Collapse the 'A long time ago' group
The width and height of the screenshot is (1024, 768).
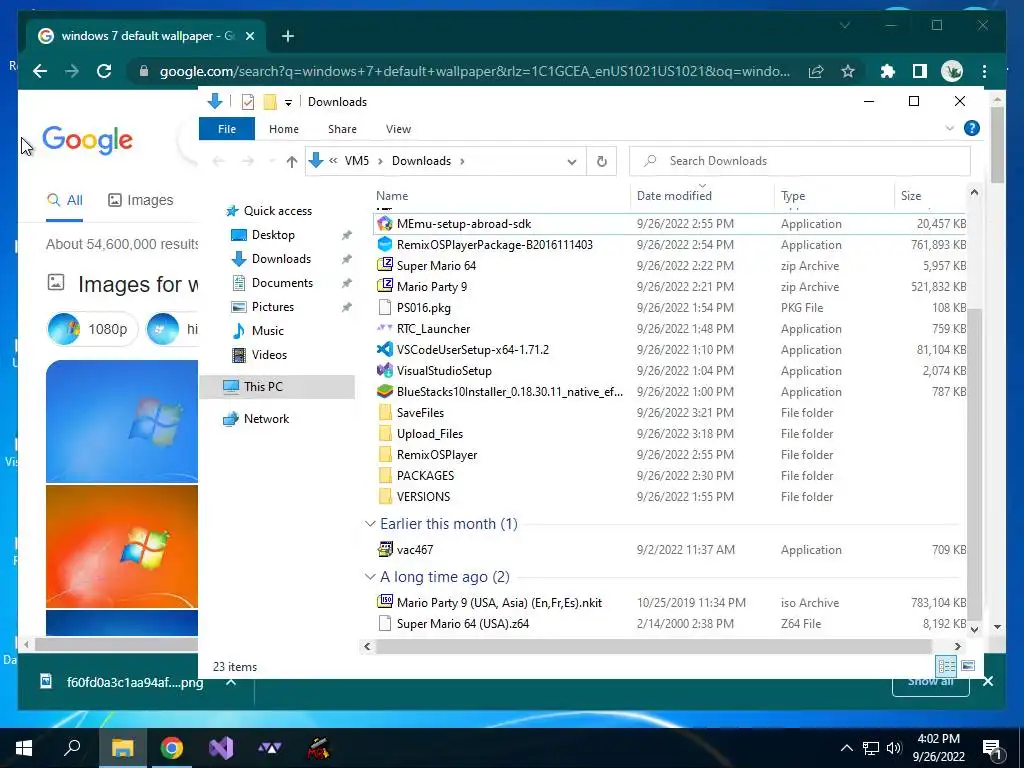(370, 577)
